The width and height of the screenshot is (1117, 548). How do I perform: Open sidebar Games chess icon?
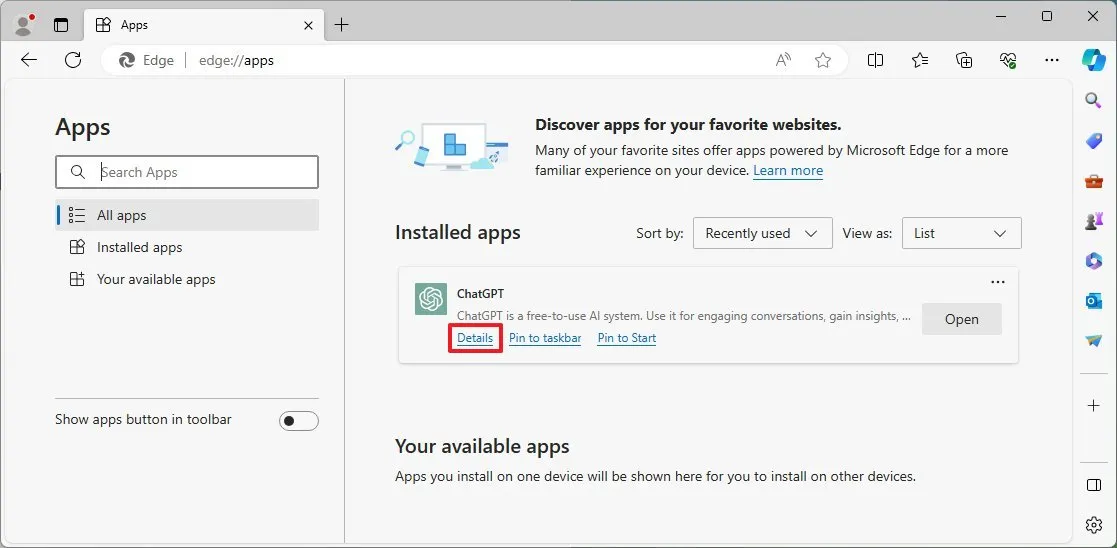(x=1093, y=221)
